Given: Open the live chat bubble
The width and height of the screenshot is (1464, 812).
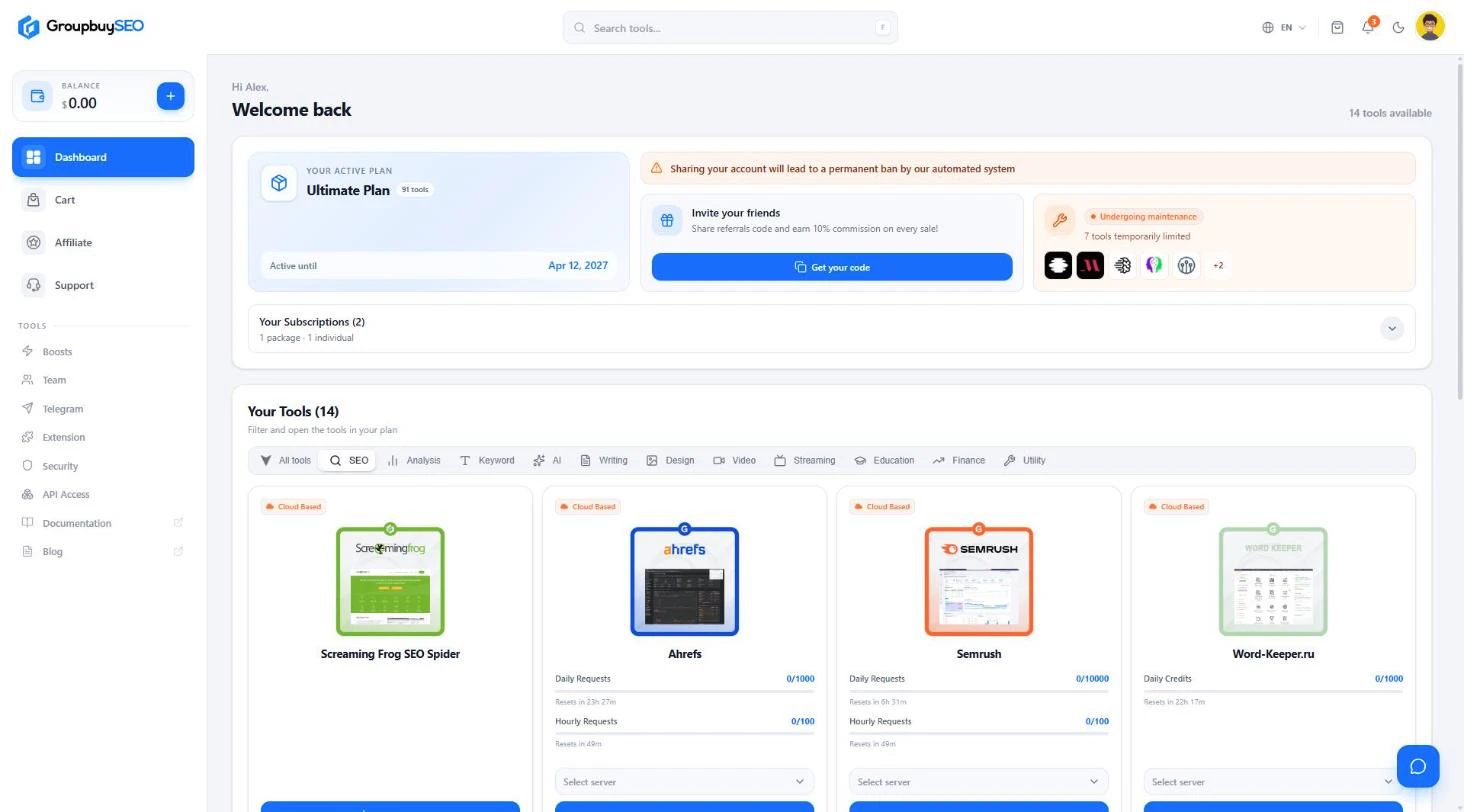Looking at the screenshot, I should 1418,766.
